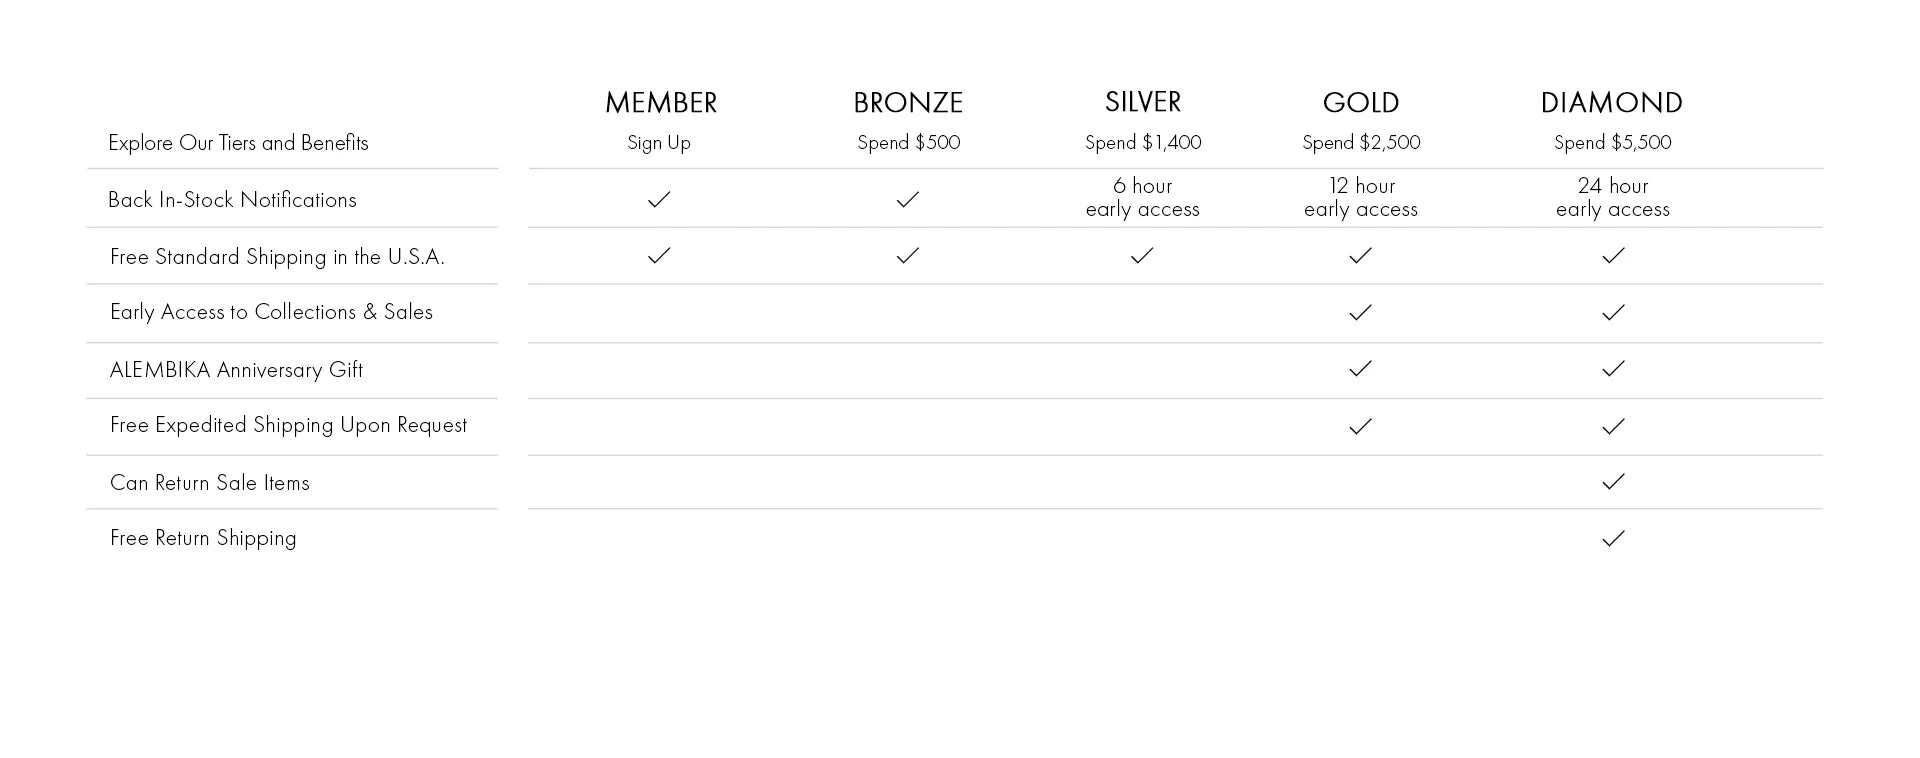Viewport: 1920px width, 758px height.
Task: Click Diamond checkmark for Can Return Sale Items
Action: tap(1613, 482)
